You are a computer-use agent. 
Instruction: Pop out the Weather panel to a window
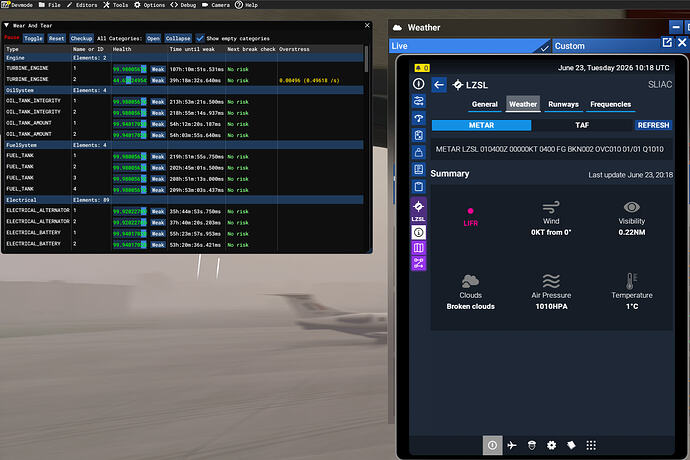(x=667, y=42)
